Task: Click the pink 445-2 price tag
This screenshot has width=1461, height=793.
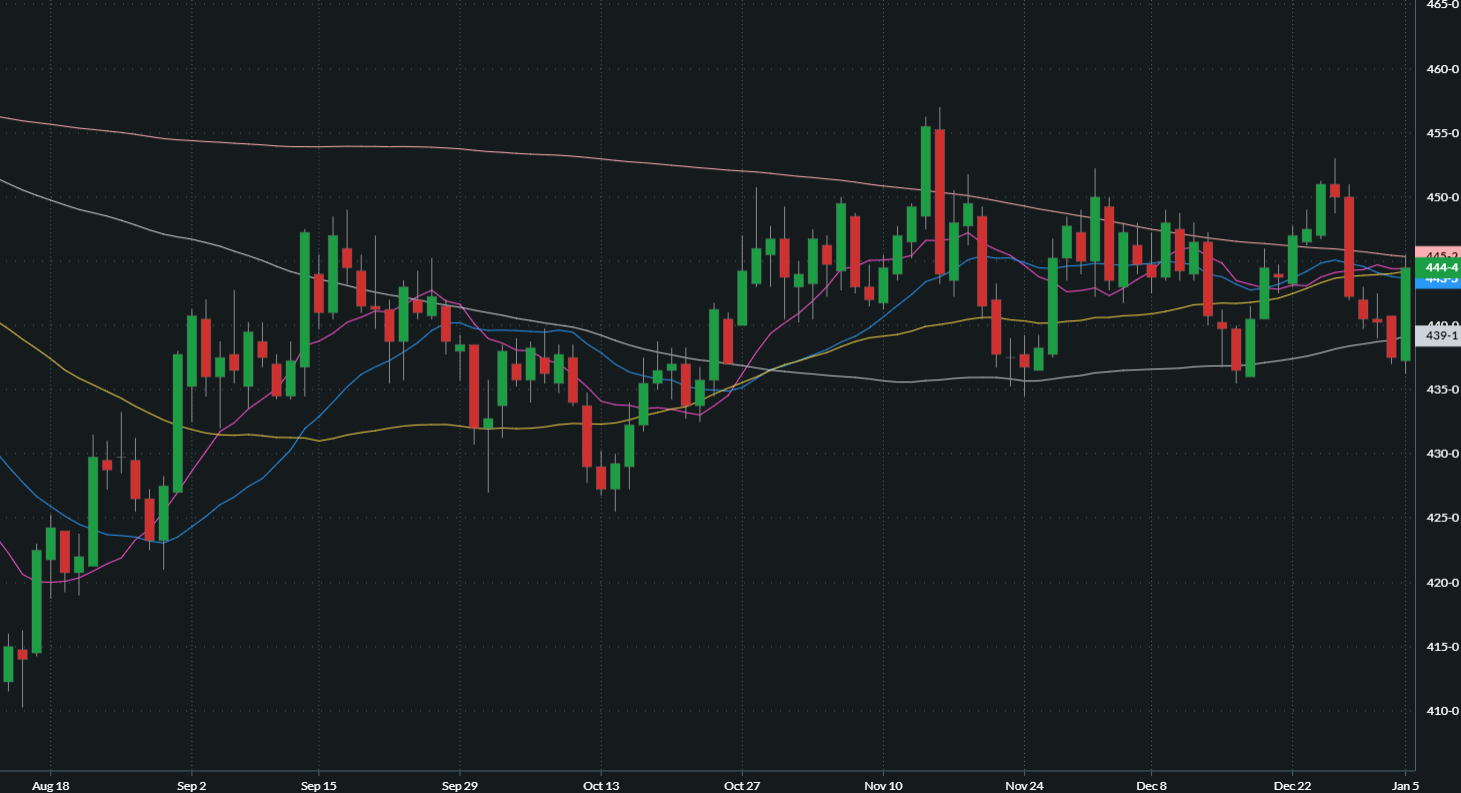Action: pyautogui.click(x=1438, y=253)
